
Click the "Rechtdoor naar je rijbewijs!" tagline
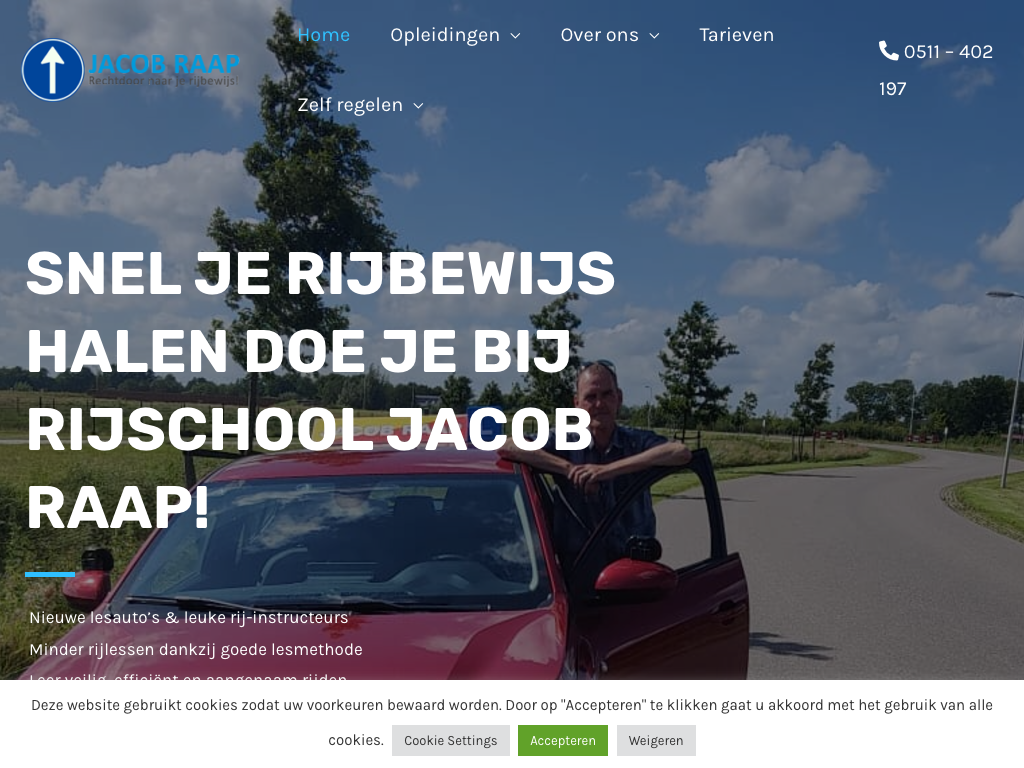click(163, 81)
